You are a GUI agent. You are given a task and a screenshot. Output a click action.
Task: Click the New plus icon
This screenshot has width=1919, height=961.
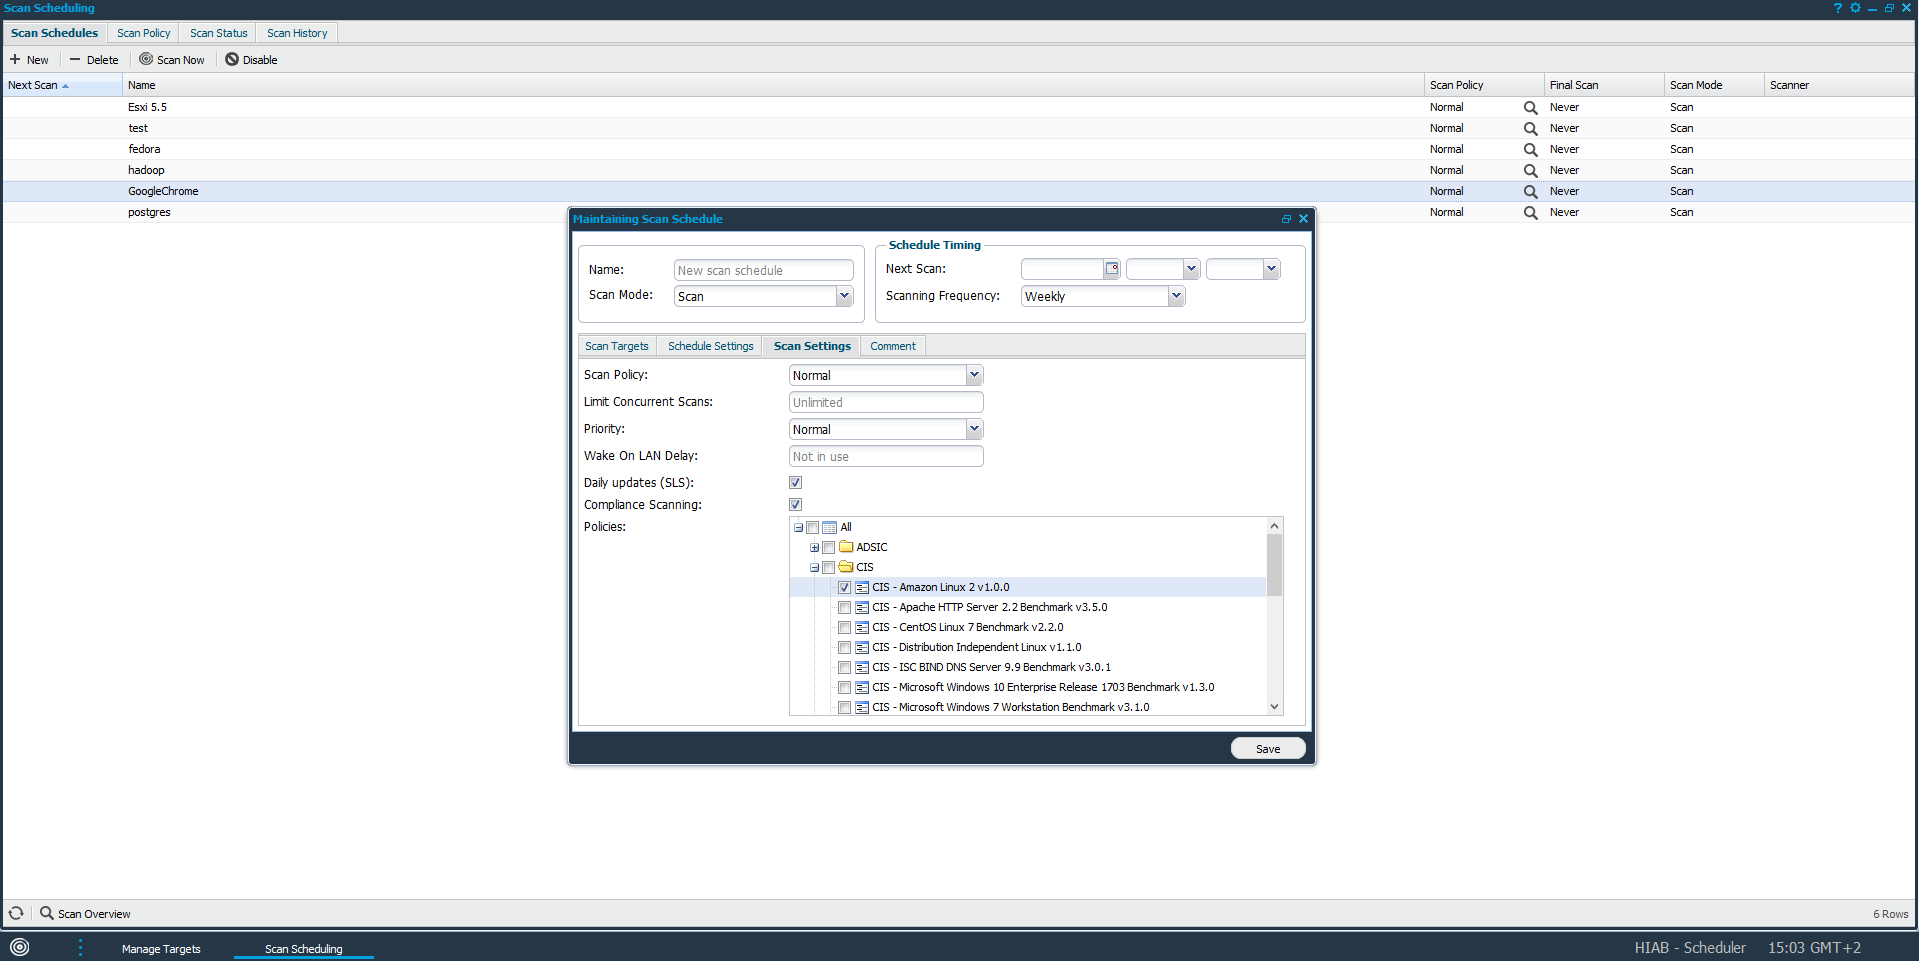pyautogui.click(x=15, y=60)
